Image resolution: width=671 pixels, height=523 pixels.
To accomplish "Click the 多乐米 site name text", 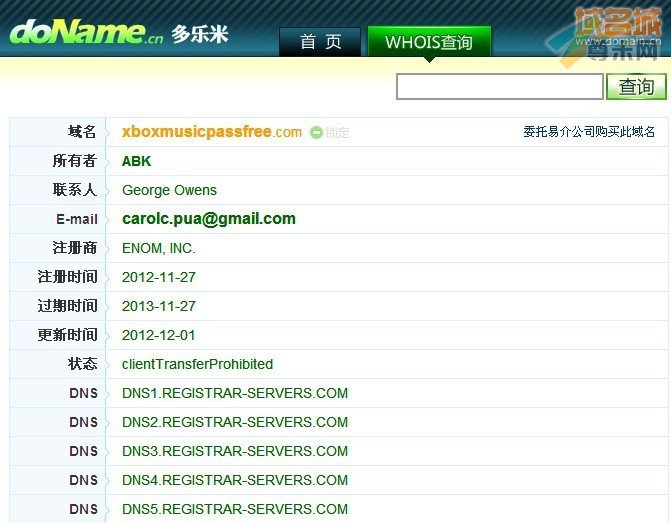I will [x=200, y=35].
